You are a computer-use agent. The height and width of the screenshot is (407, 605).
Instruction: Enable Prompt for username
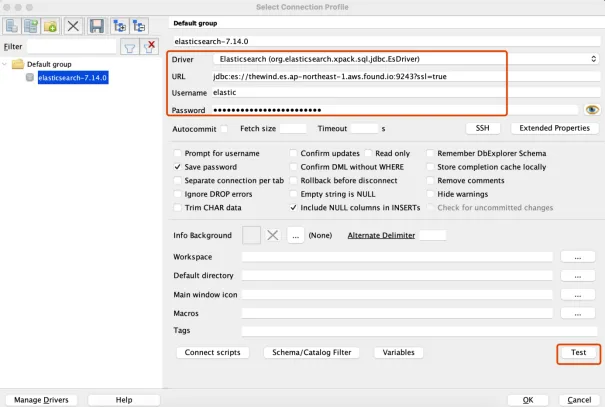pyautogui.click(x=177, y=153)
